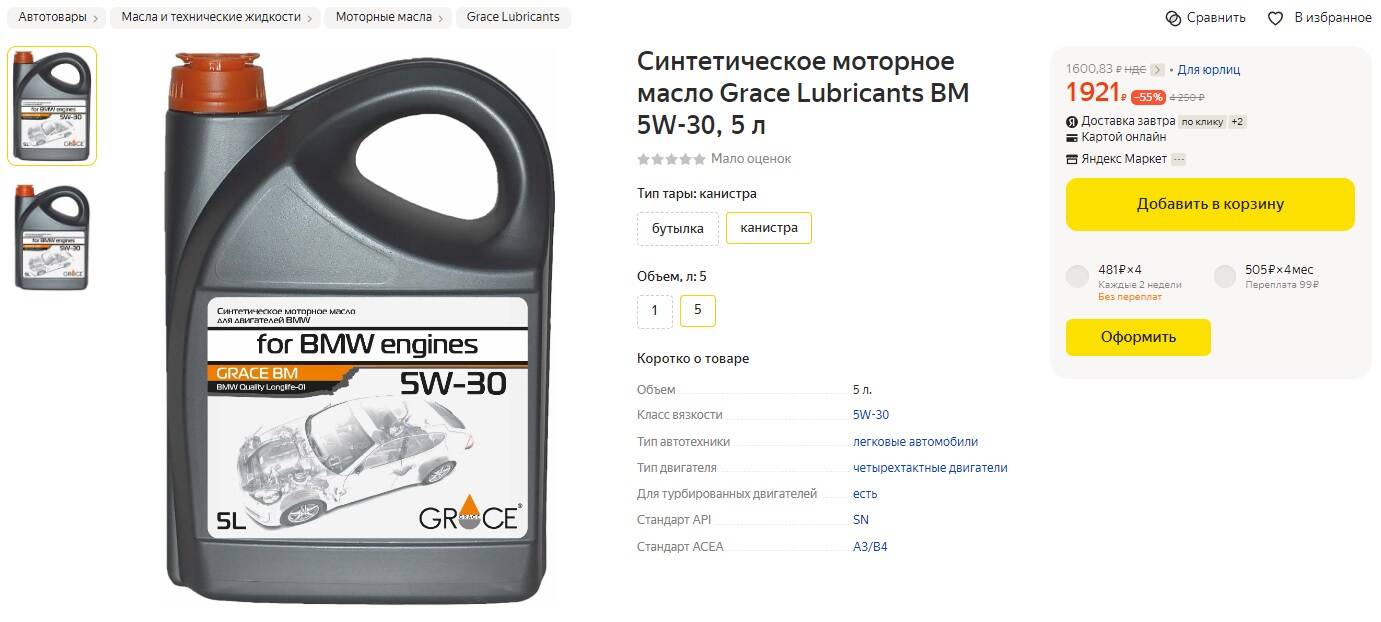Open the Для юрлиц link
The width and height of the screenshot is (1381, 622).
click(1208, 70)
